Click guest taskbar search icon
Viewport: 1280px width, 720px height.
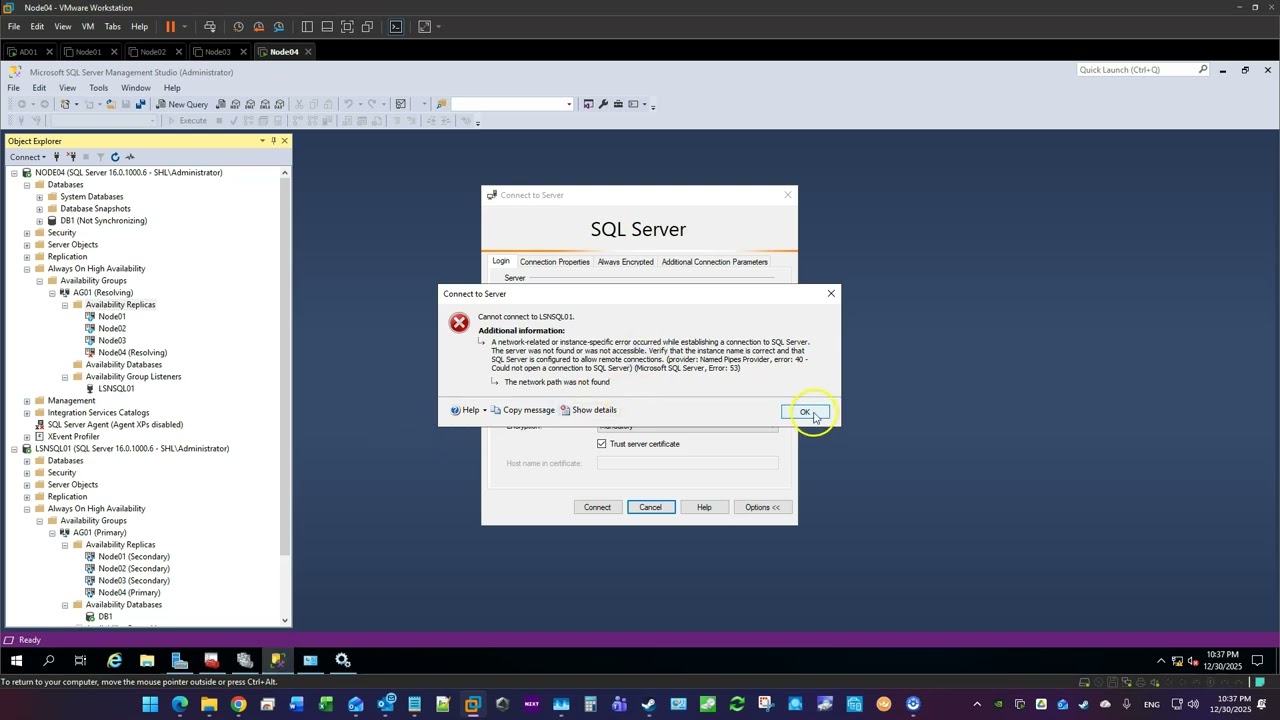pos(48,660)
